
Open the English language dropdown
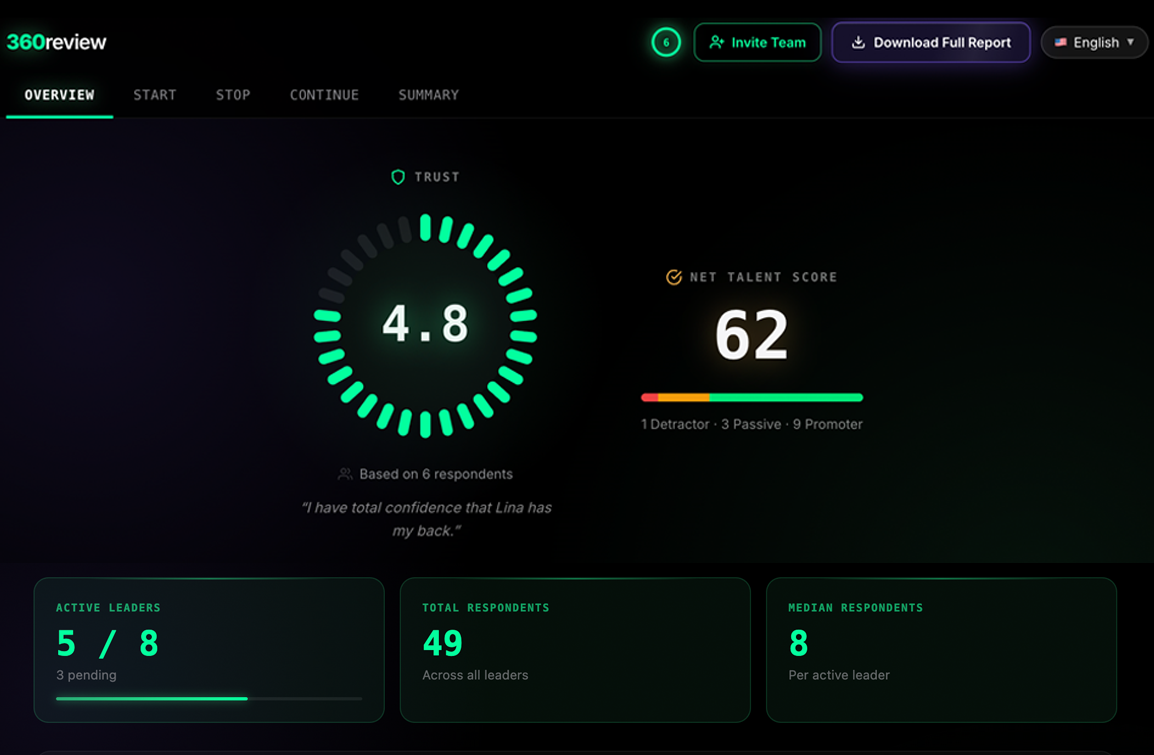[x=1095, y=42]
